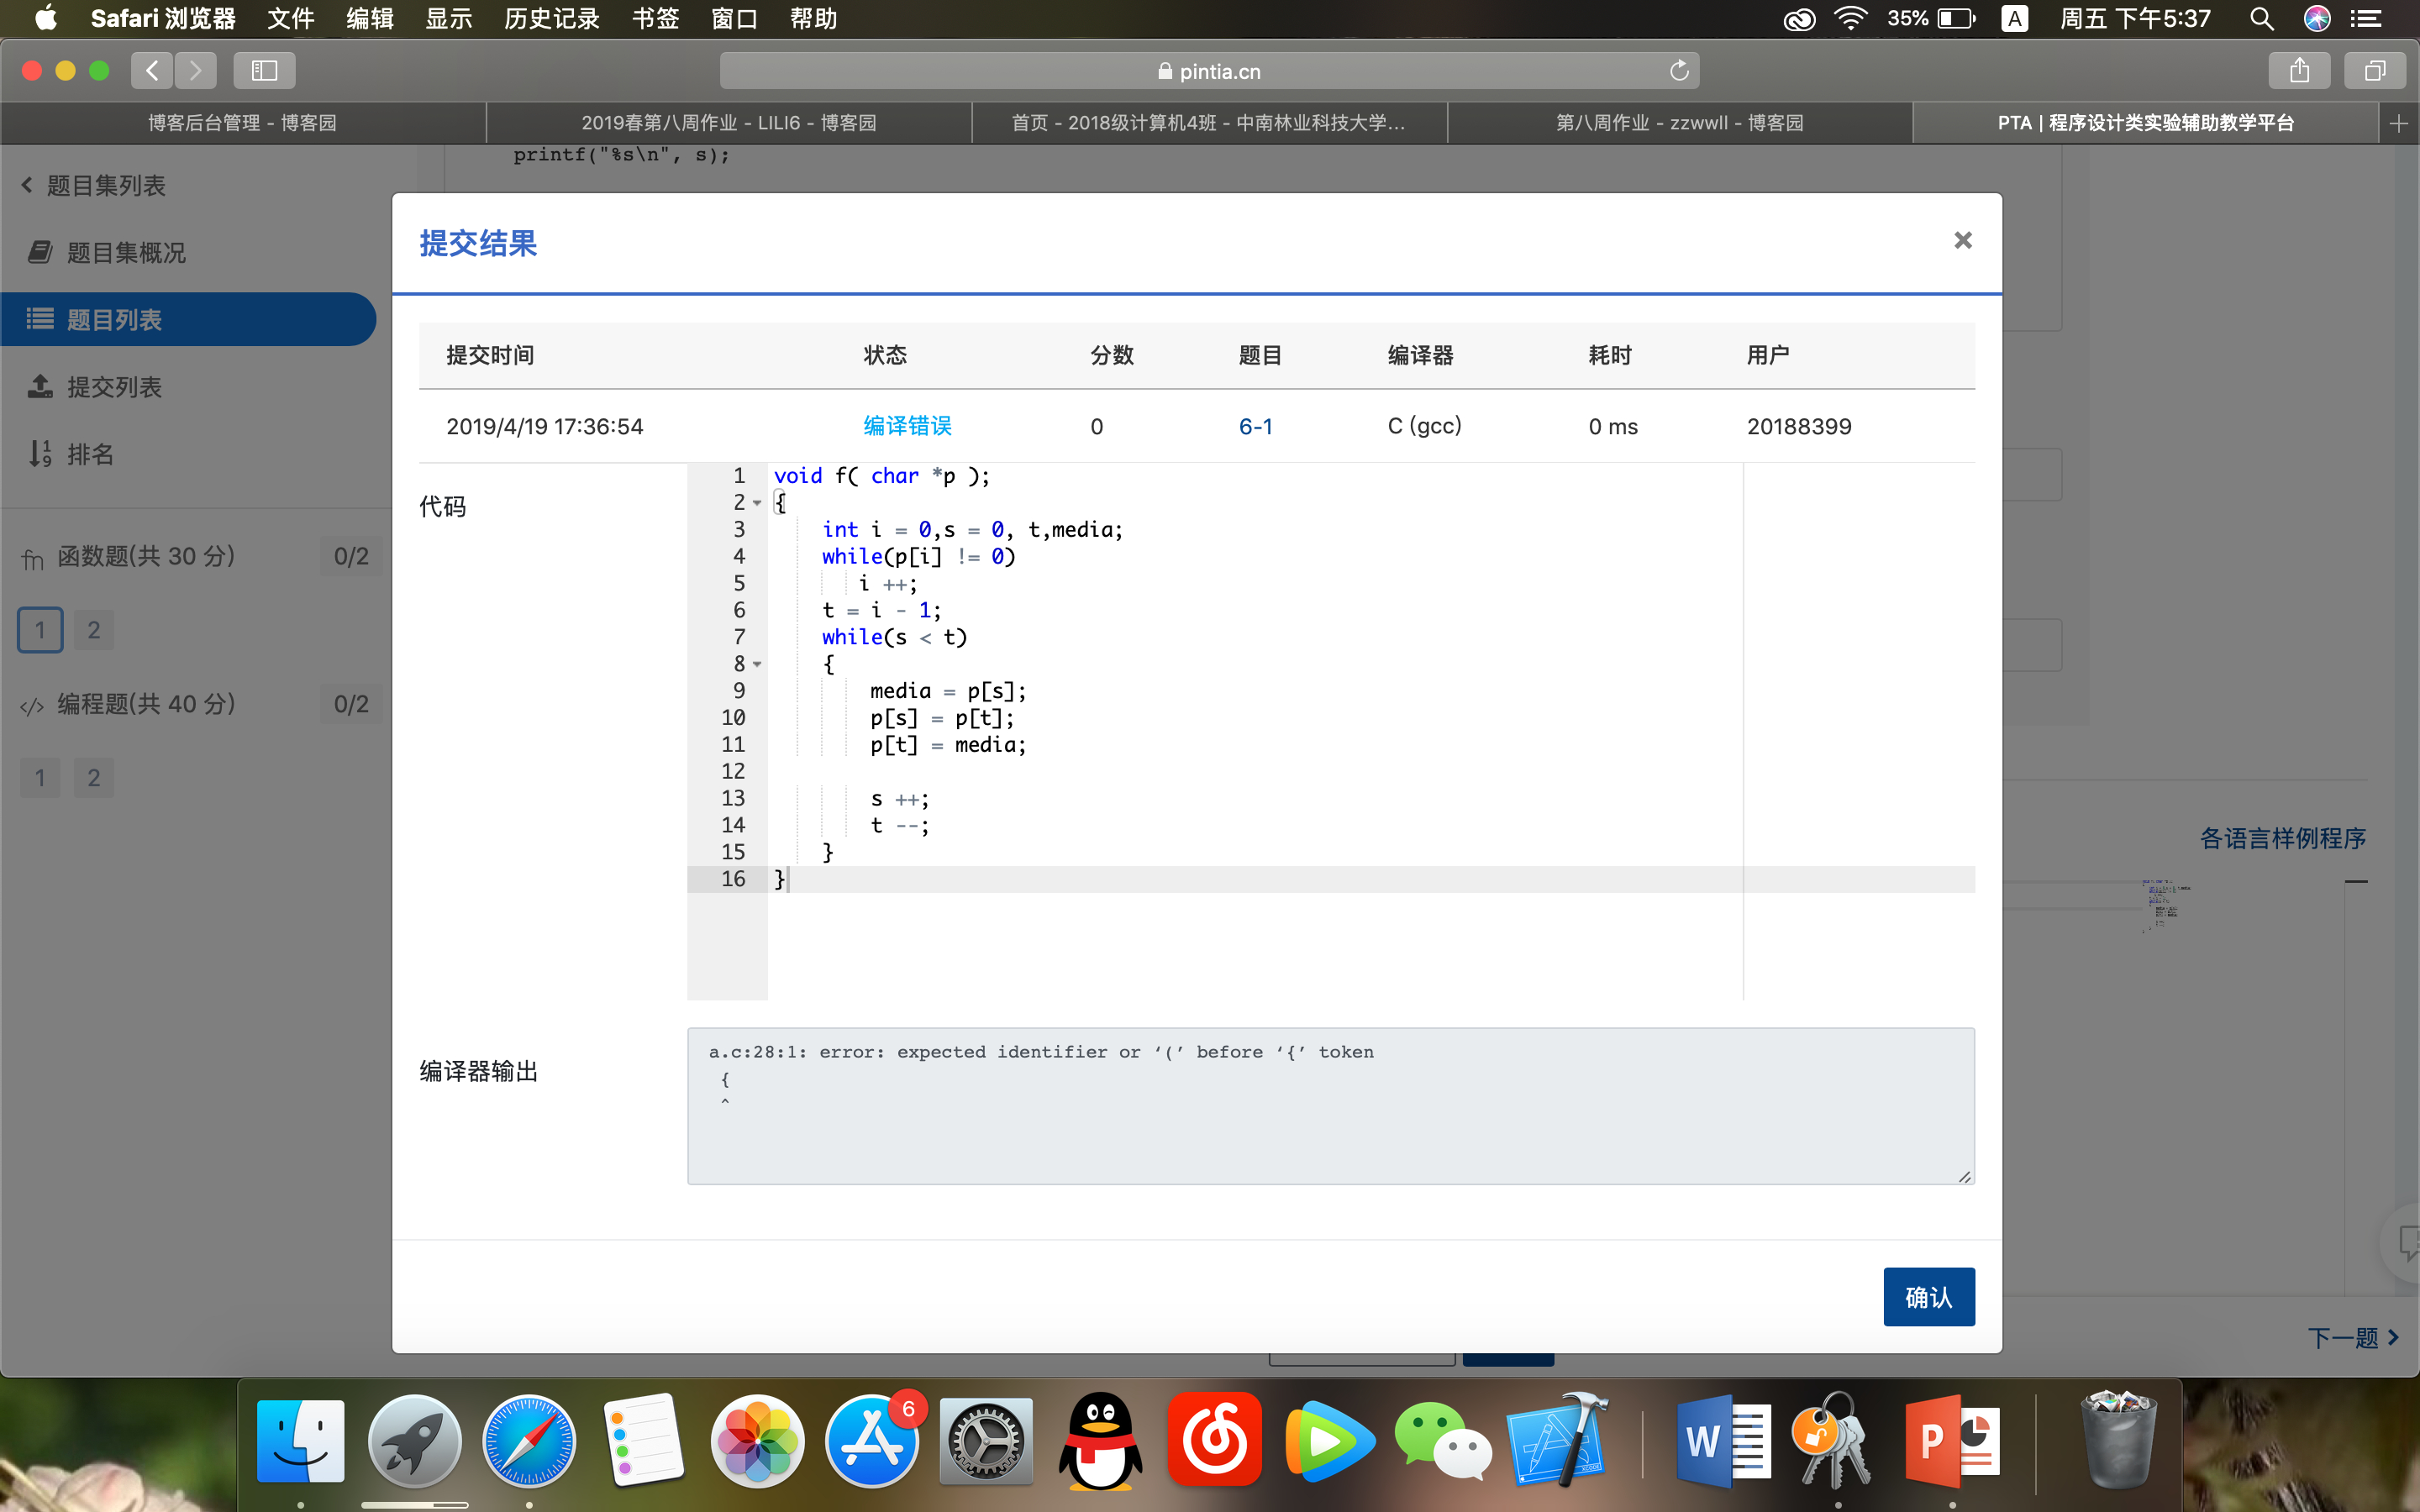The image size is (2420, 1512).
Task: Open Finder from the Dock
Action: pos(300,1440)
